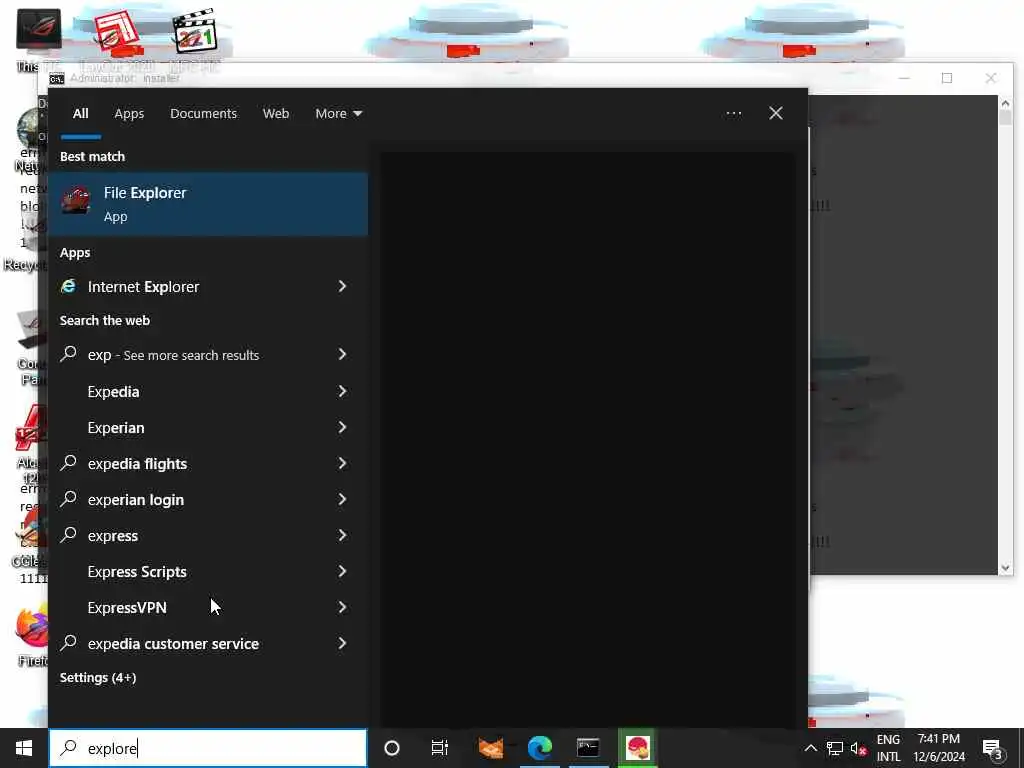Open the More dropdown filter
1024x768 pixels.
pos(338,114)
